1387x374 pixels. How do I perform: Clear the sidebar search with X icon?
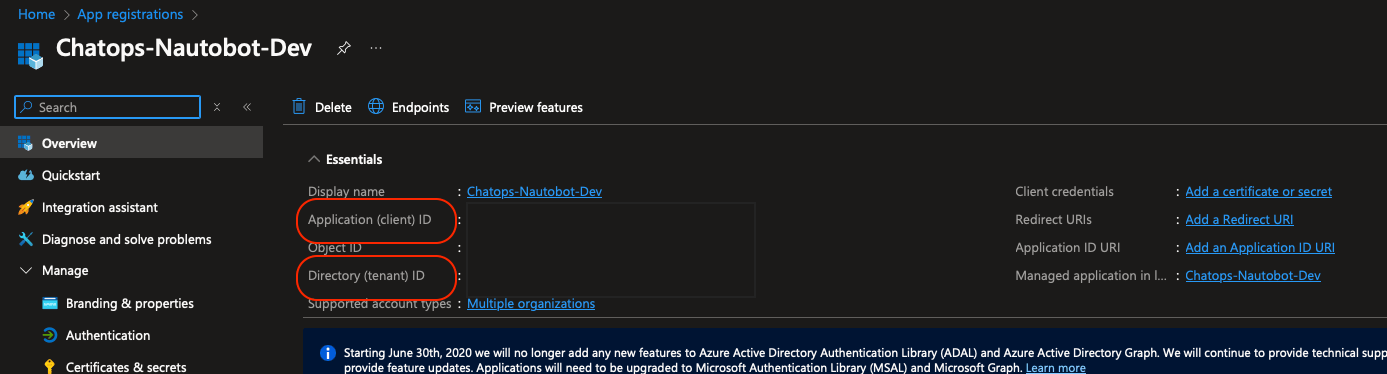217,107
